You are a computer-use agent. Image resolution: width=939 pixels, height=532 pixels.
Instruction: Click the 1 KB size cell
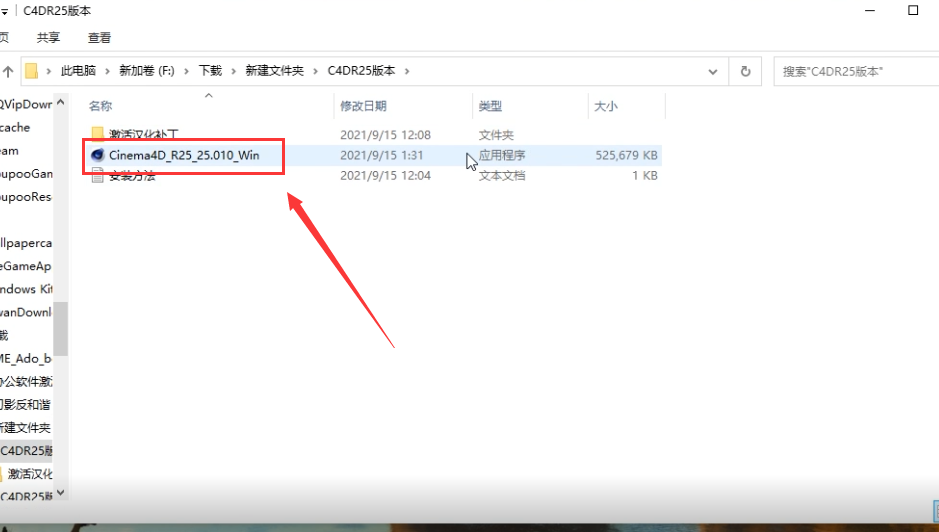click(x=645, y=176)
